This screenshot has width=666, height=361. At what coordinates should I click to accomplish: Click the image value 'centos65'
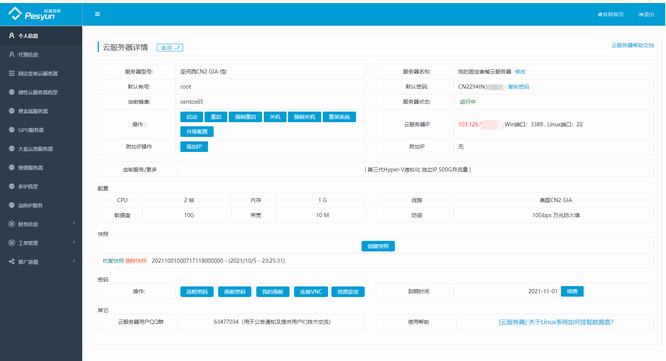point(192,102)
